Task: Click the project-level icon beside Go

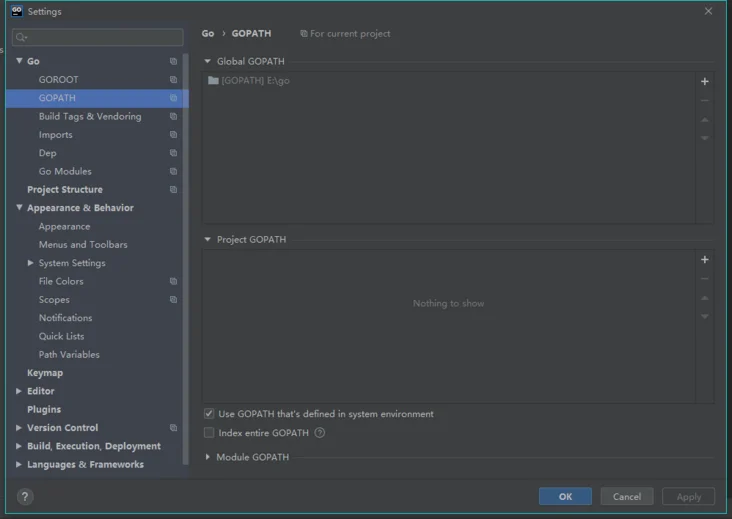Action: [173, 61]
